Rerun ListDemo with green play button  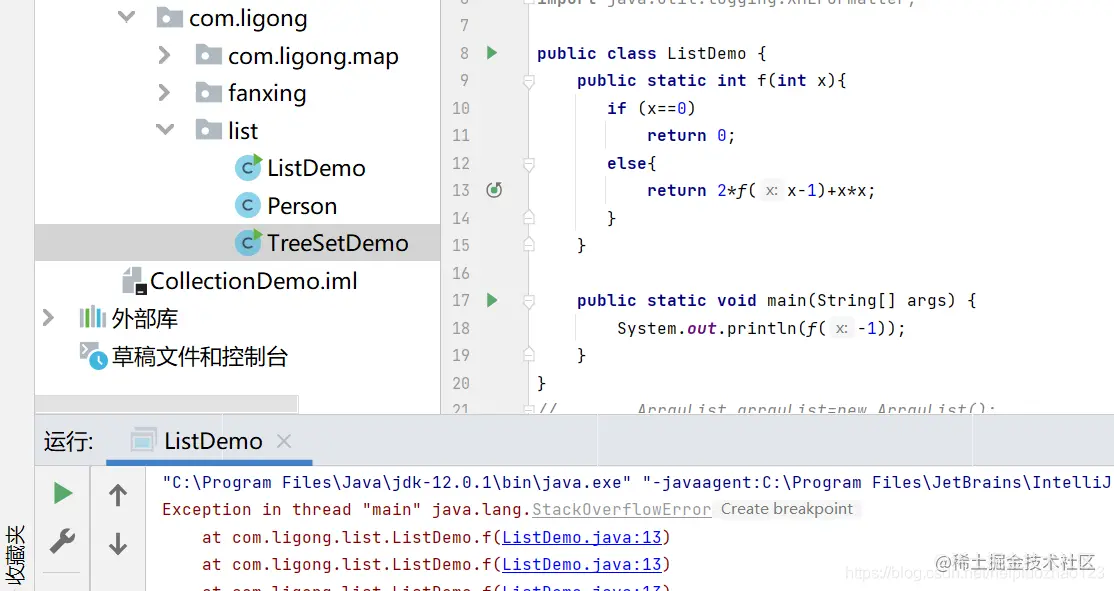(63, 492)
